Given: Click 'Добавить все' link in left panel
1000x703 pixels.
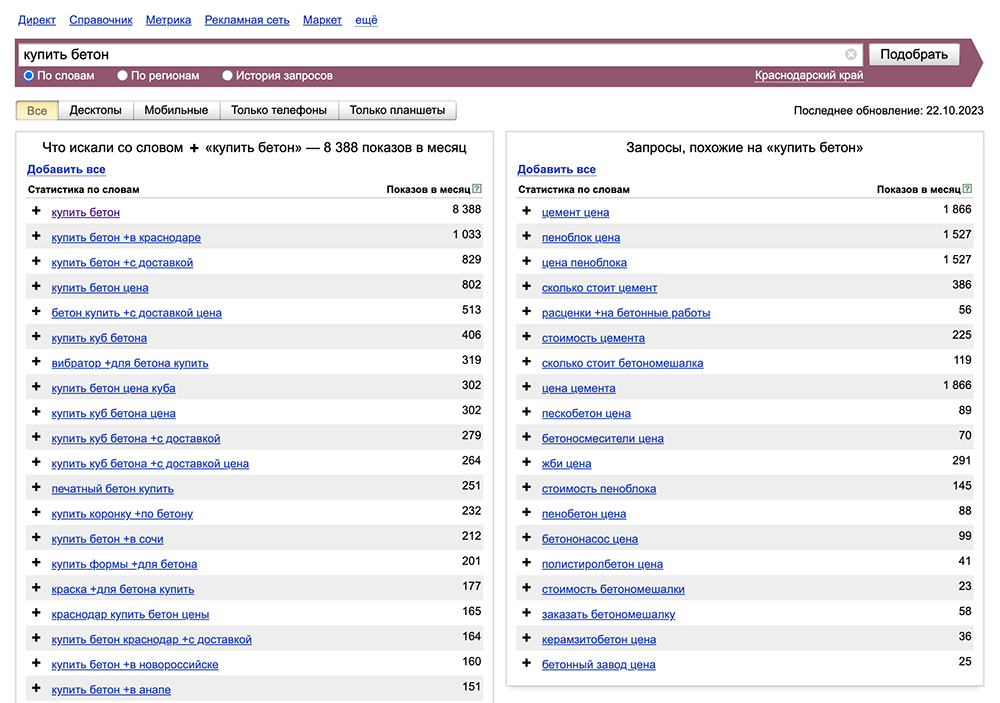Looking at the screenshot, I should [66, 169].
